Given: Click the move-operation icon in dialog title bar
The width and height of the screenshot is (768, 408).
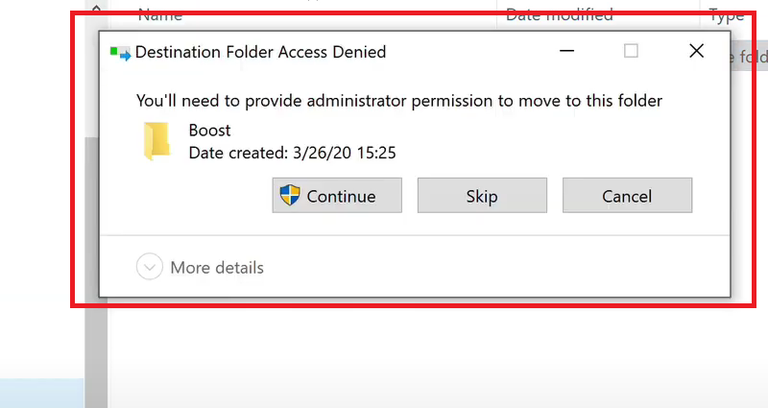Looking at the screenshot, I should [x=121, y=53].
